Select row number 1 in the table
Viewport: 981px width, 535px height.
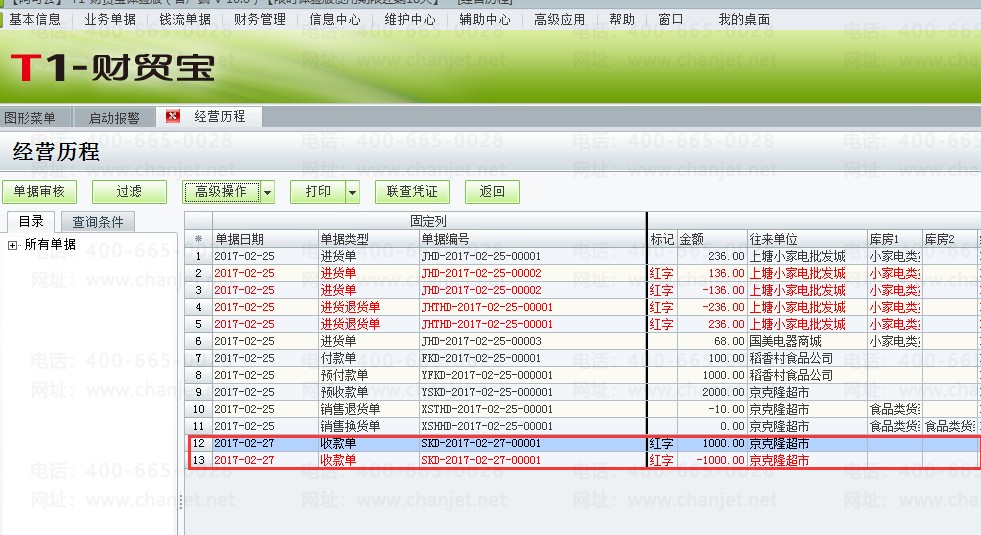(198, 256)
